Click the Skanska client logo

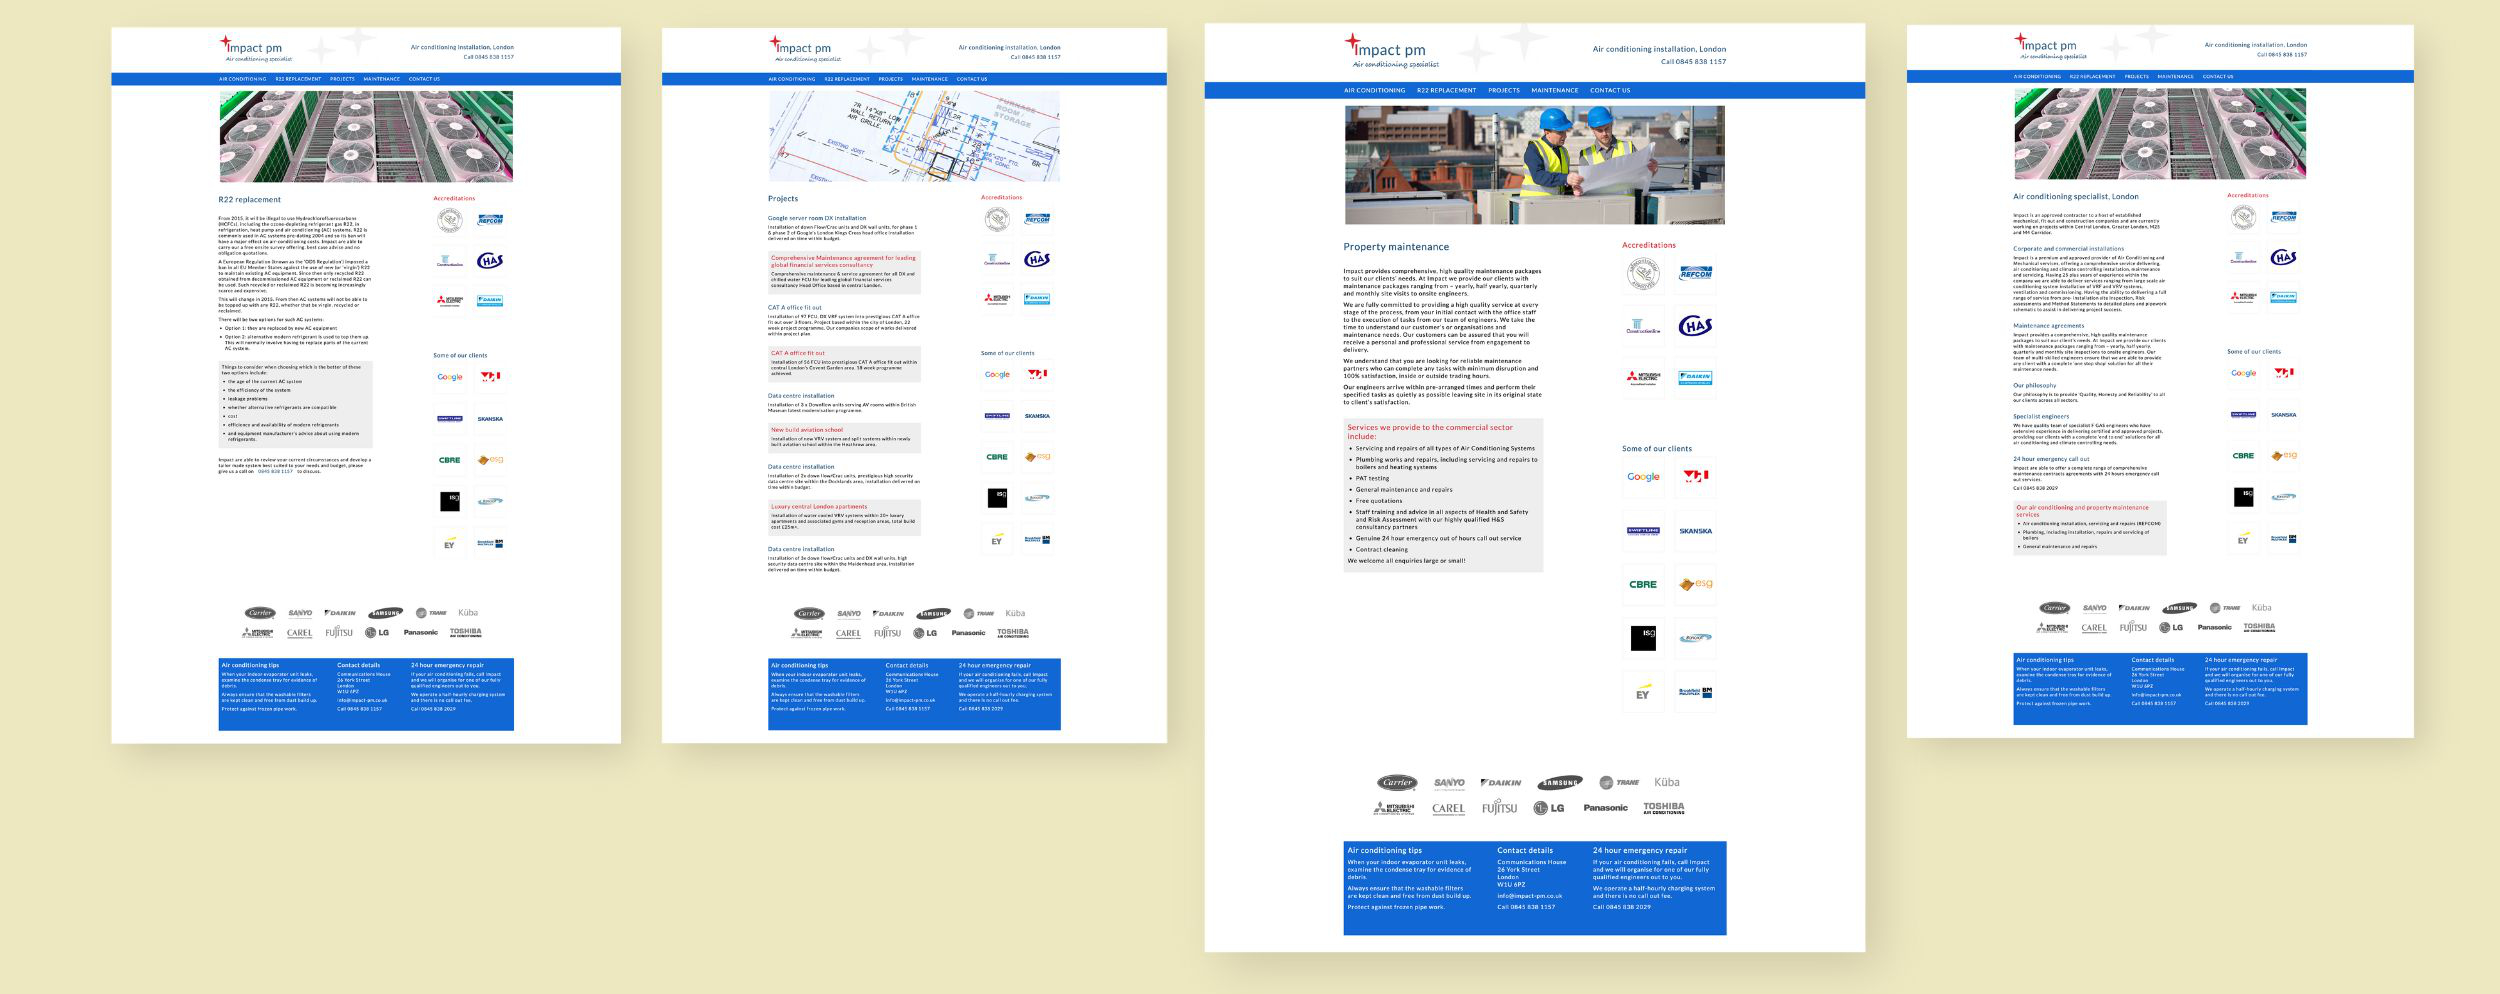(1697, 530)
